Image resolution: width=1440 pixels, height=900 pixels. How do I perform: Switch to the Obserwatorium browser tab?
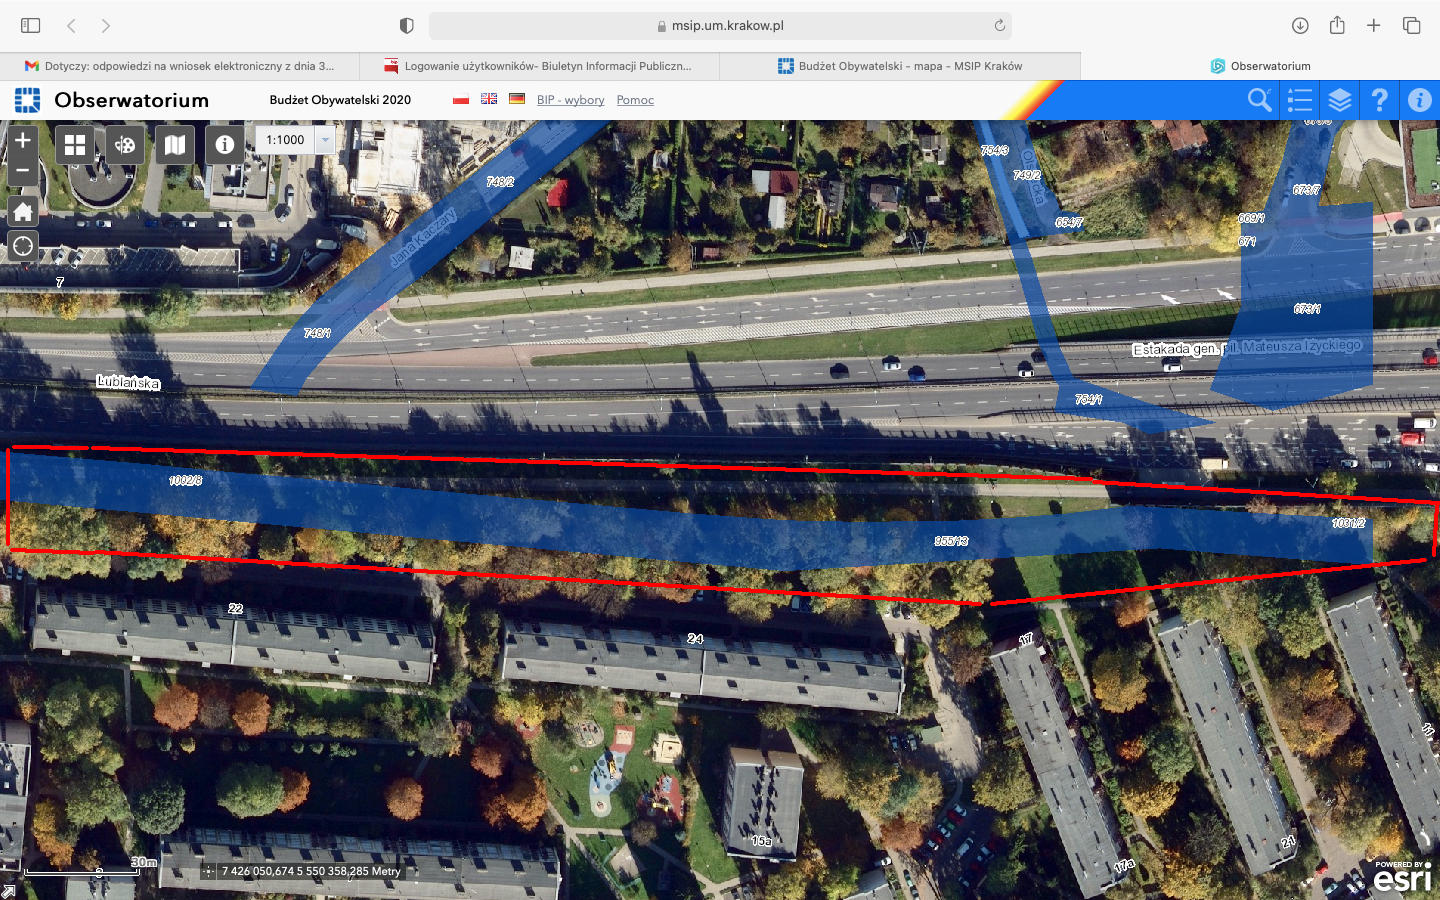(x=1260, y=66)
